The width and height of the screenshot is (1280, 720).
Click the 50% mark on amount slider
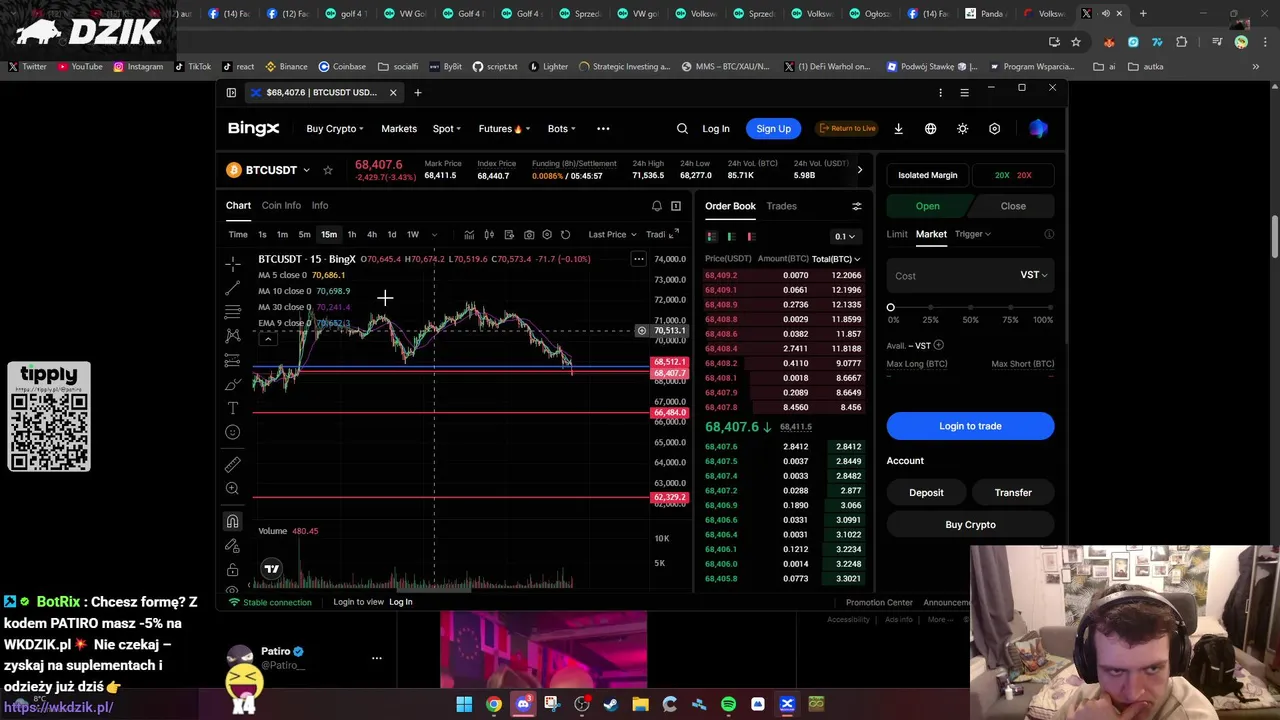coord(970,308)
